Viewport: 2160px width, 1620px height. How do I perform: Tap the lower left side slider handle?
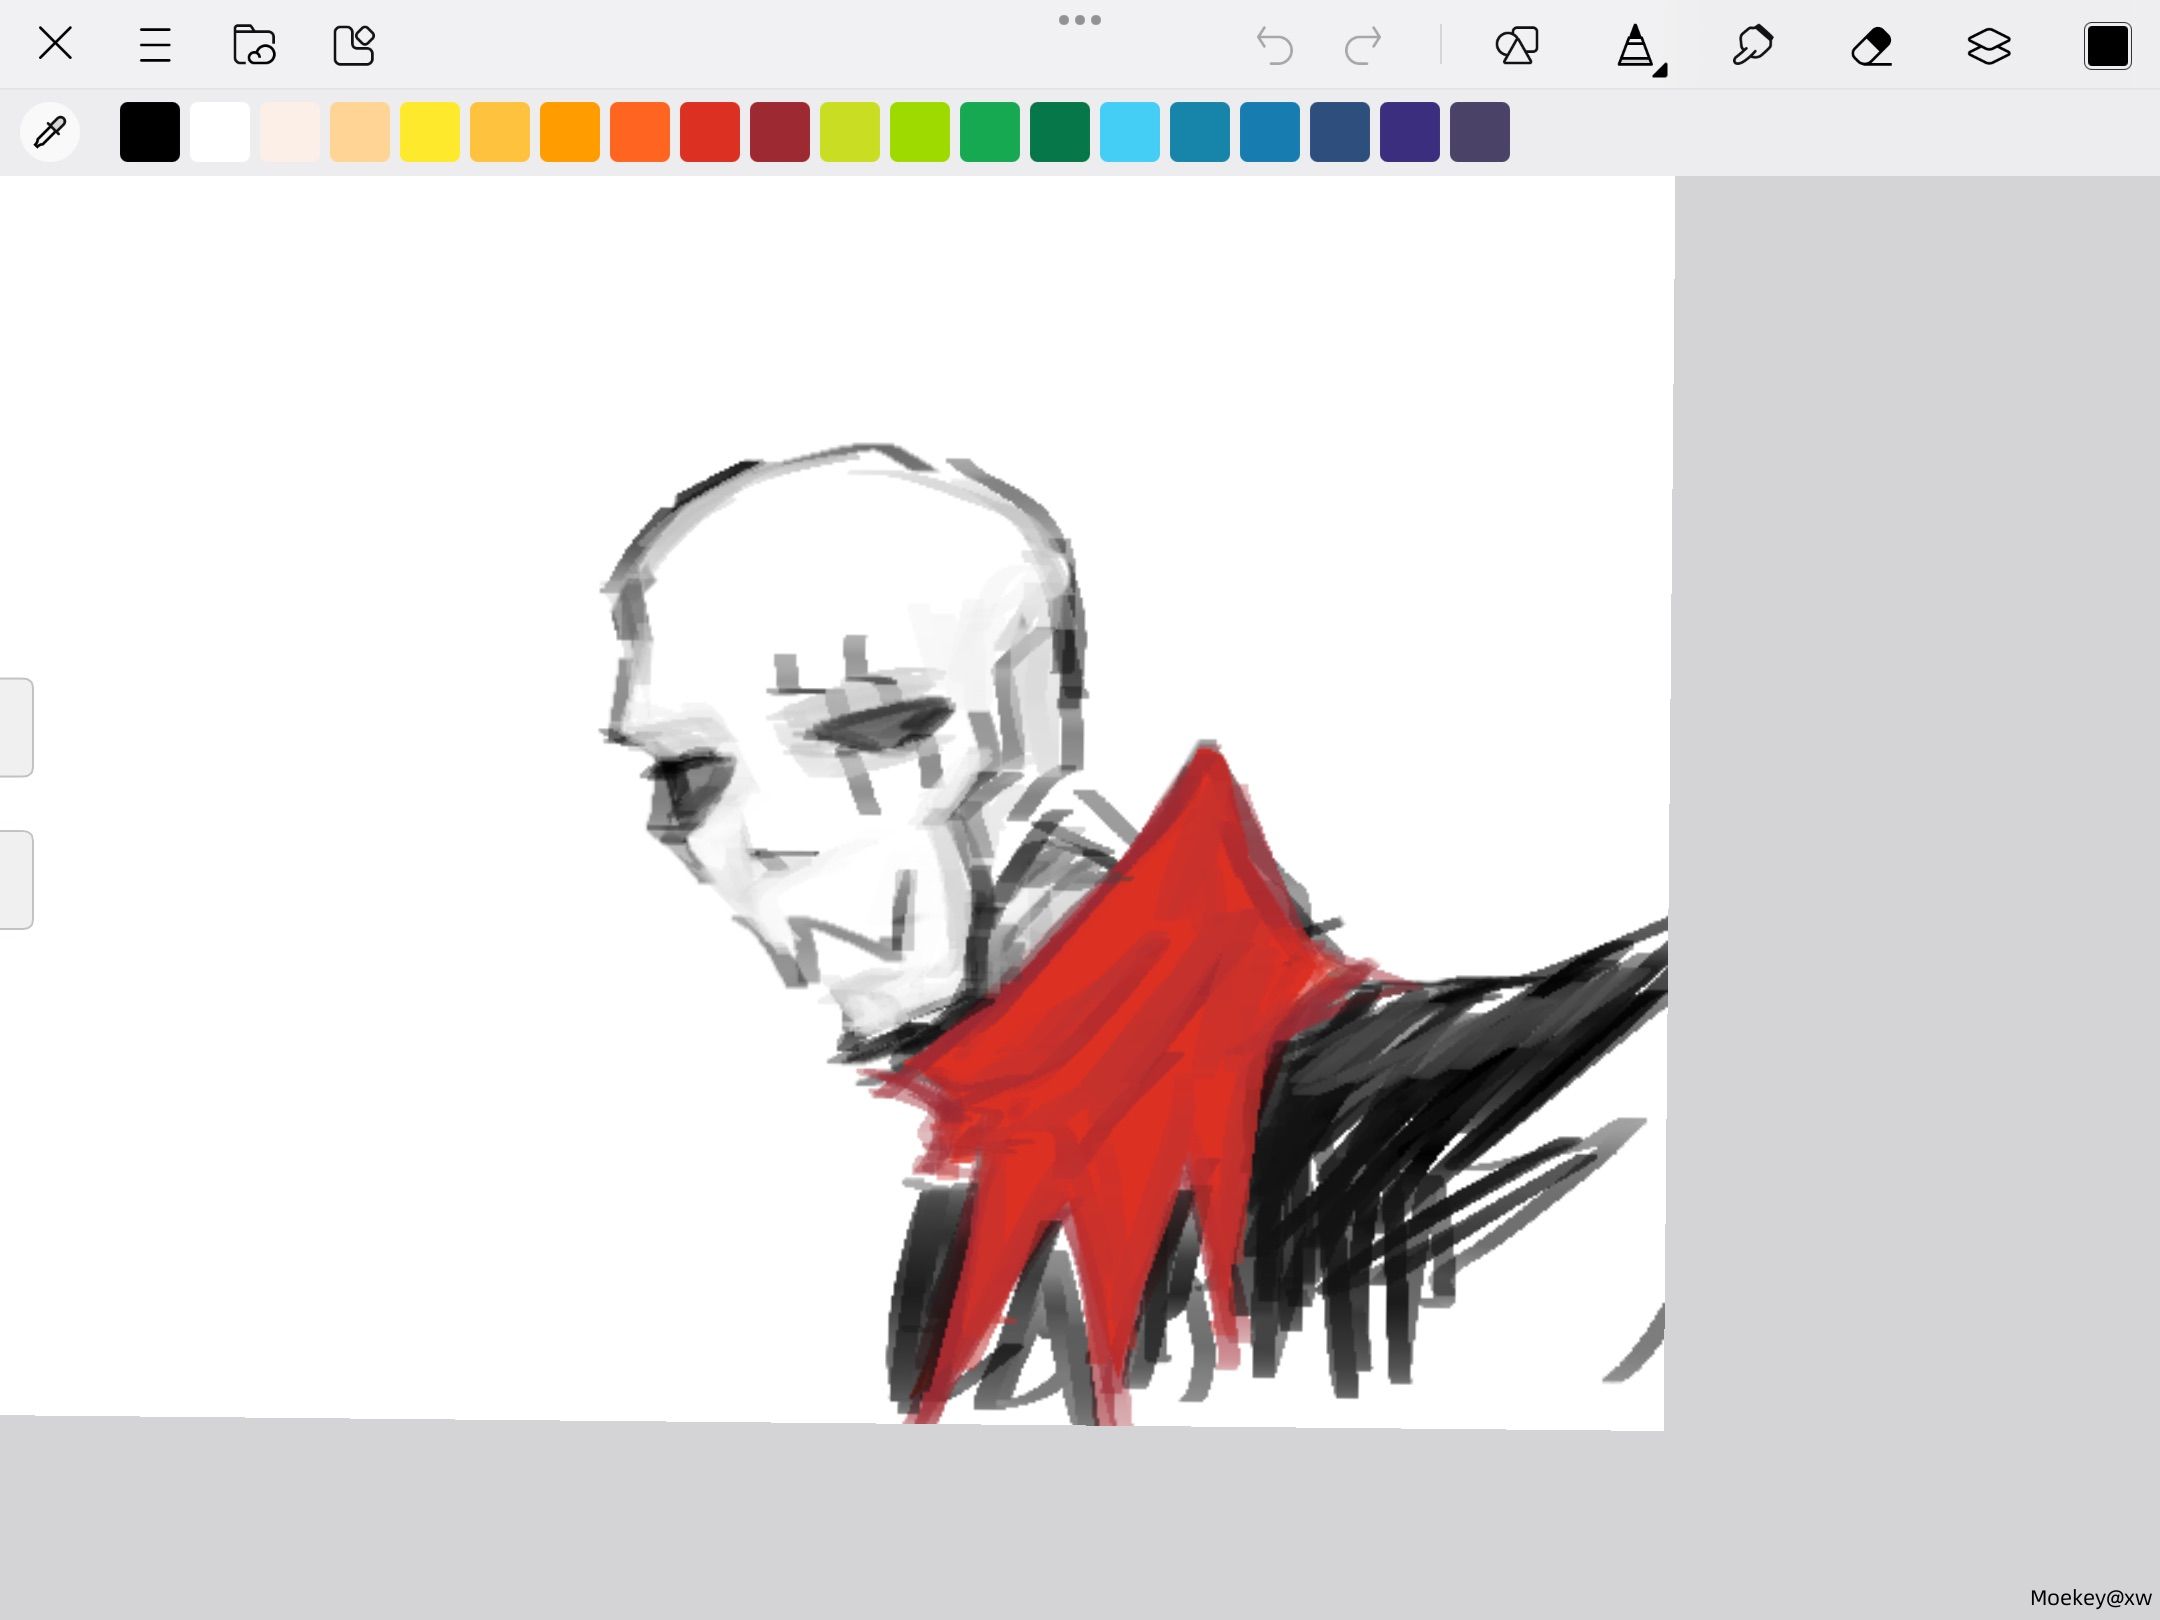(16, 879)
